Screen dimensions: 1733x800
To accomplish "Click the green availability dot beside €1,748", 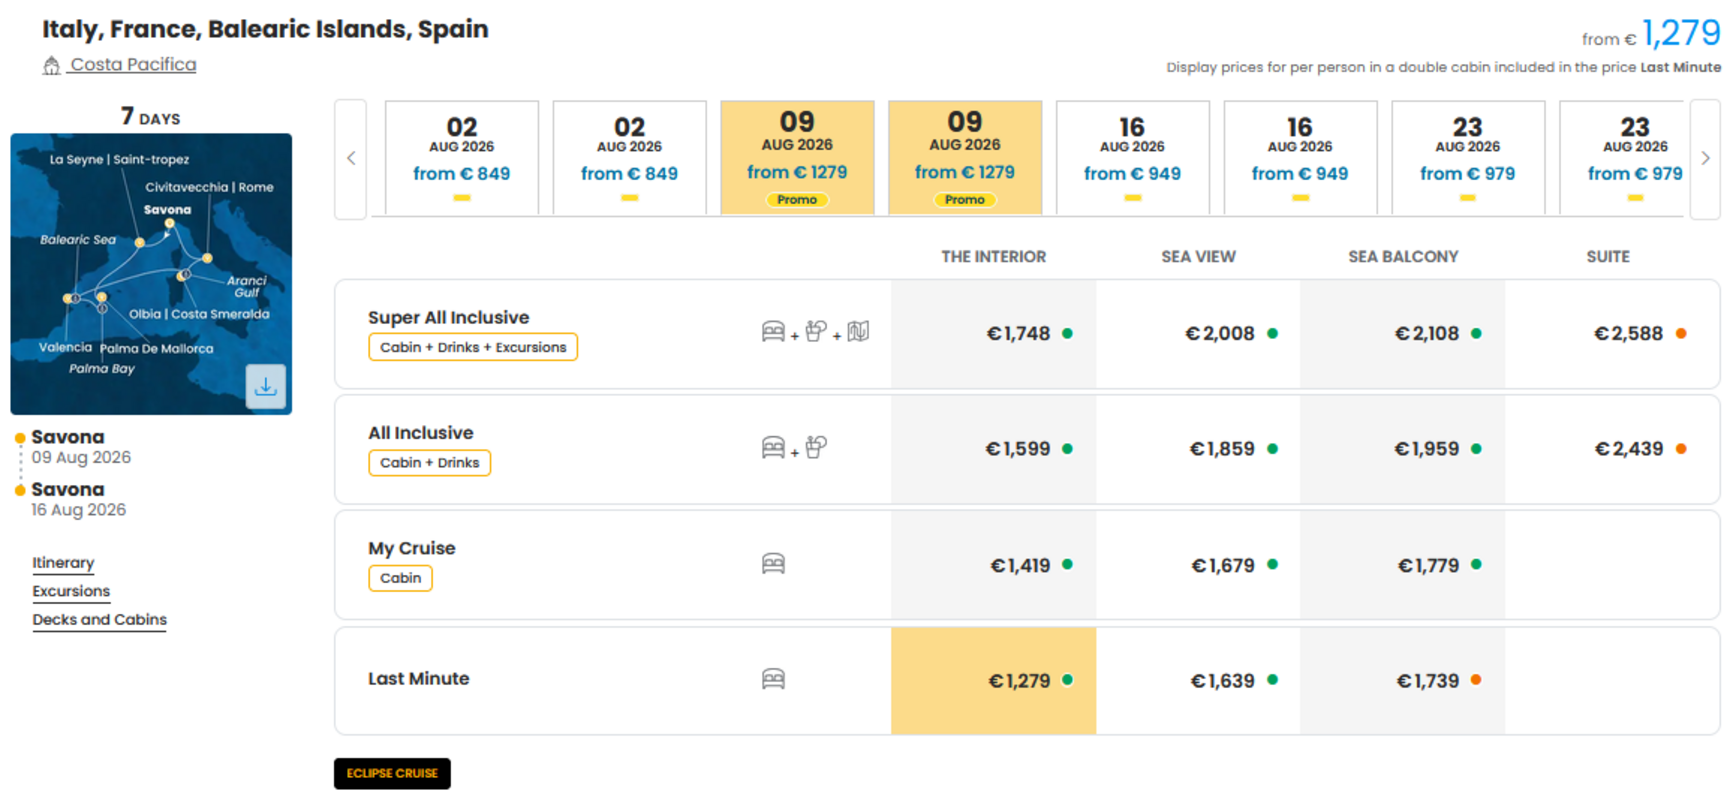I will pos(1067,334).
